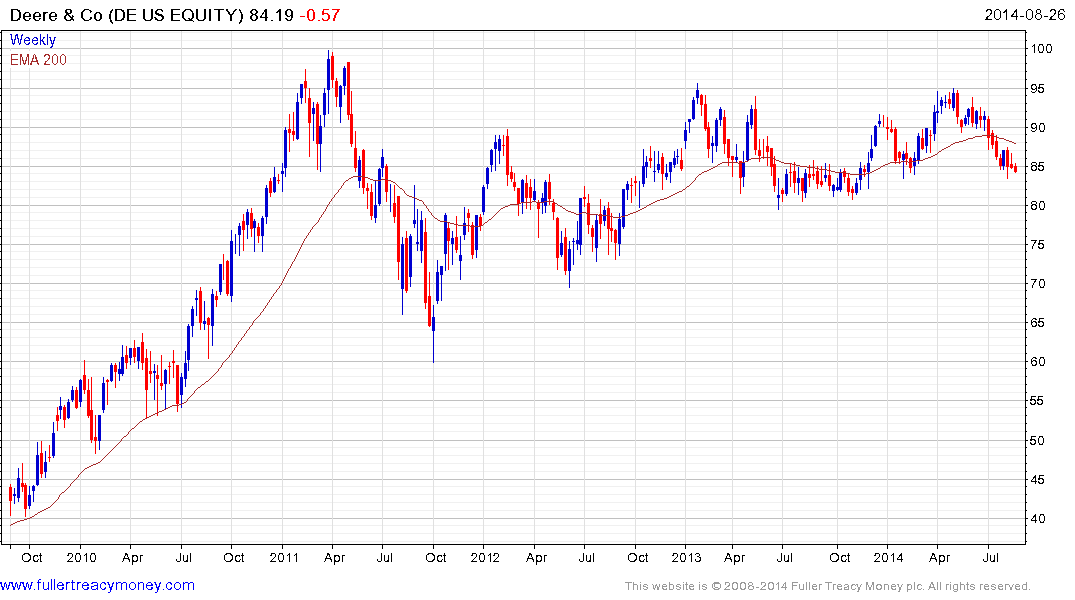Select the 2013 time axis label
Screen dimensions: 1075x600
[x=687, y=557]
